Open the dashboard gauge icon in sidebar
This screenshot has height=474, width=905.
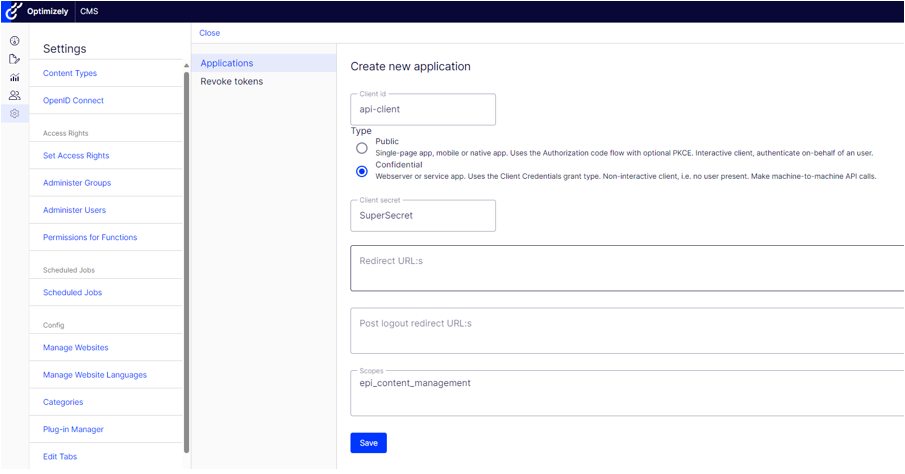pos(14,41)
